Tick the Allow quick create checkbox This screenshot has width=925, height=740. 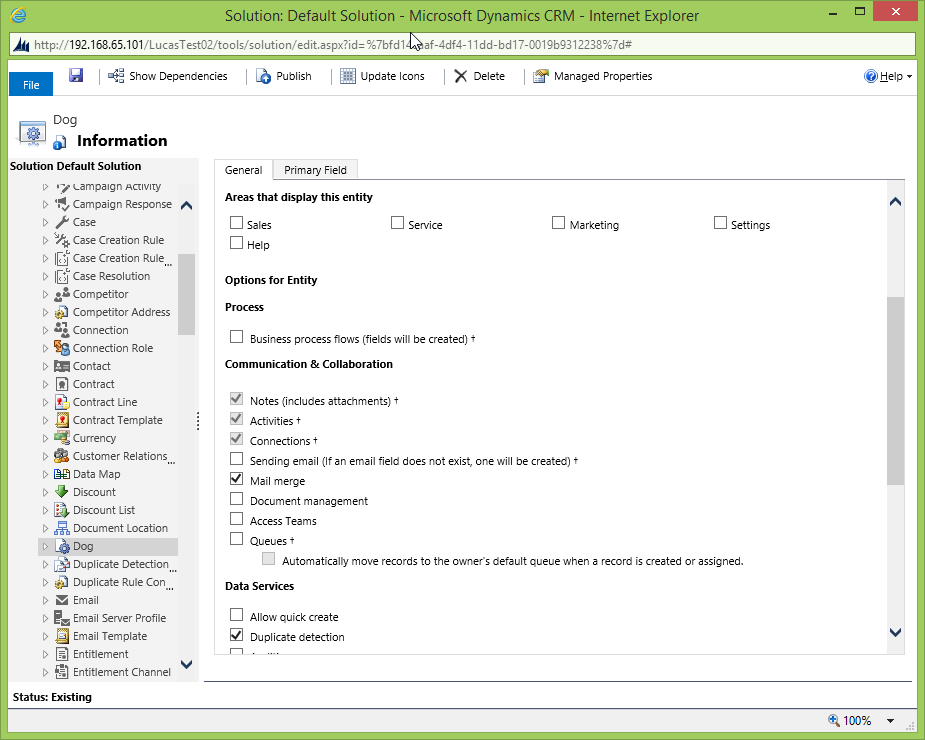[237, 615]
